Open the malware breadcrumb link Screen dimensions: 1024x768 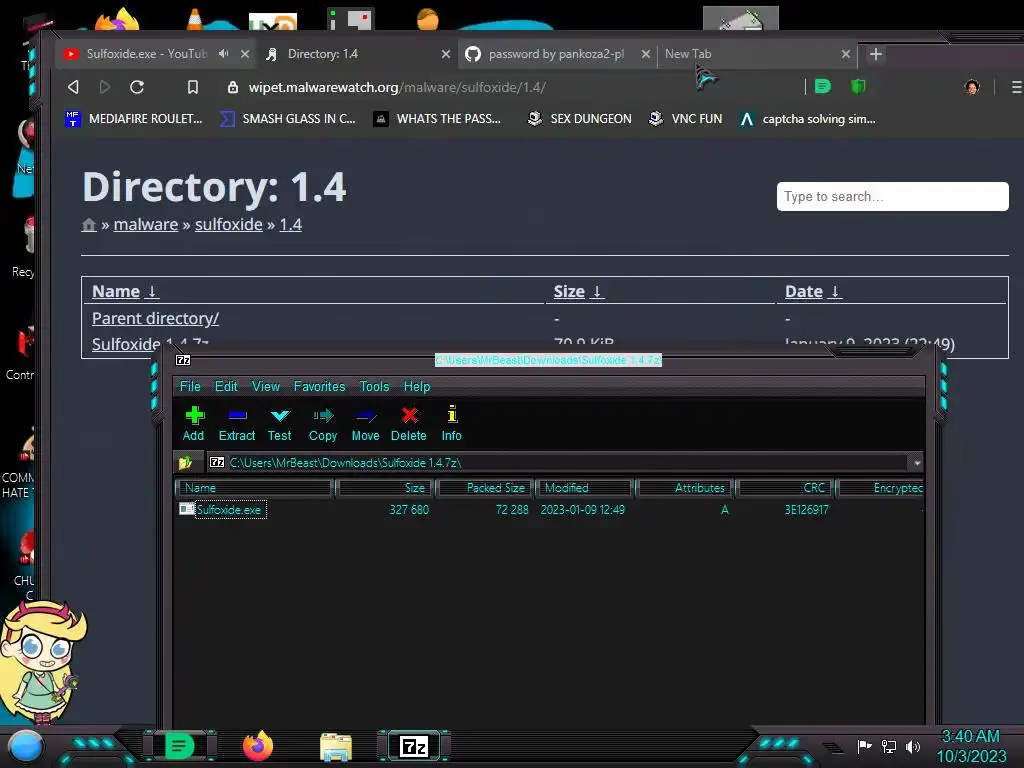pyautogui.click(x=146, y=225)
